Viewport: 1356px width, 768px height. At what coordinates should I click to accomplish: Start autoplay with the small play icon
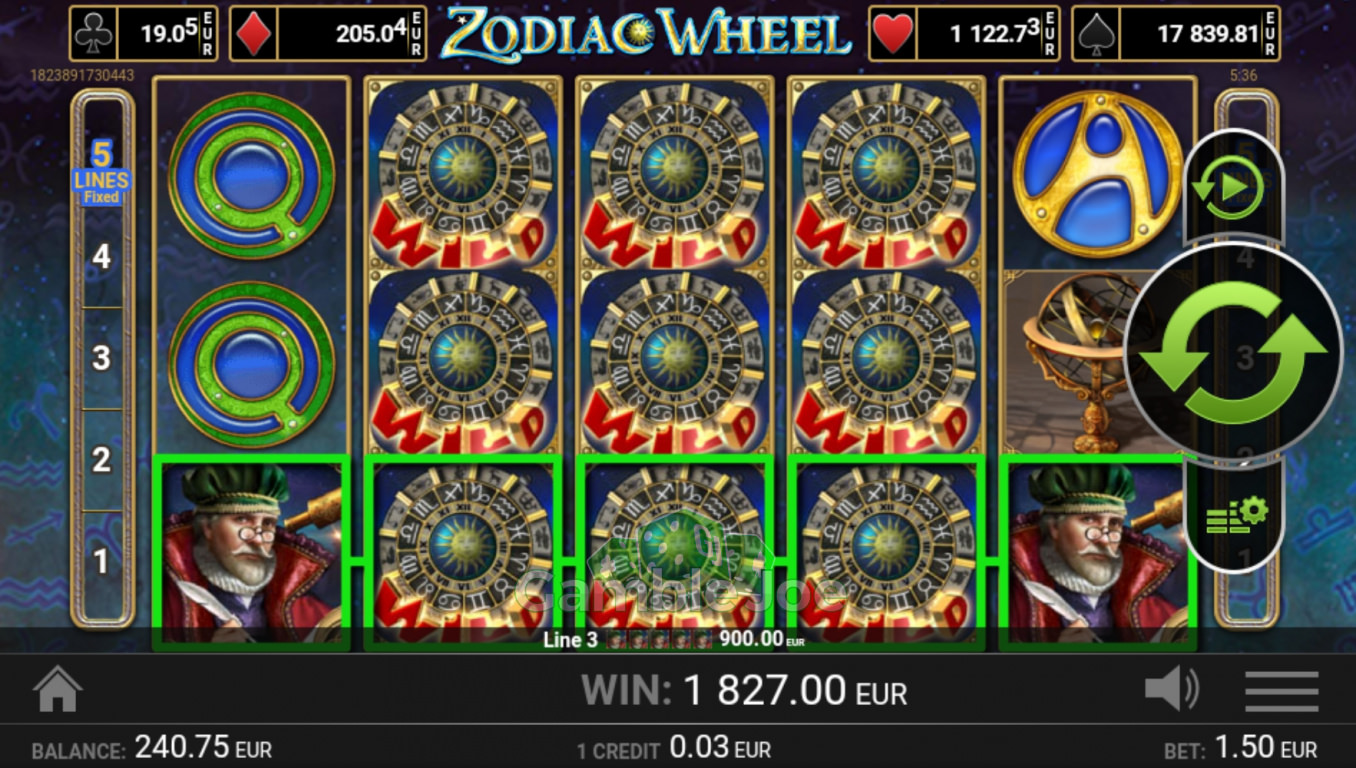[1232, 186]
